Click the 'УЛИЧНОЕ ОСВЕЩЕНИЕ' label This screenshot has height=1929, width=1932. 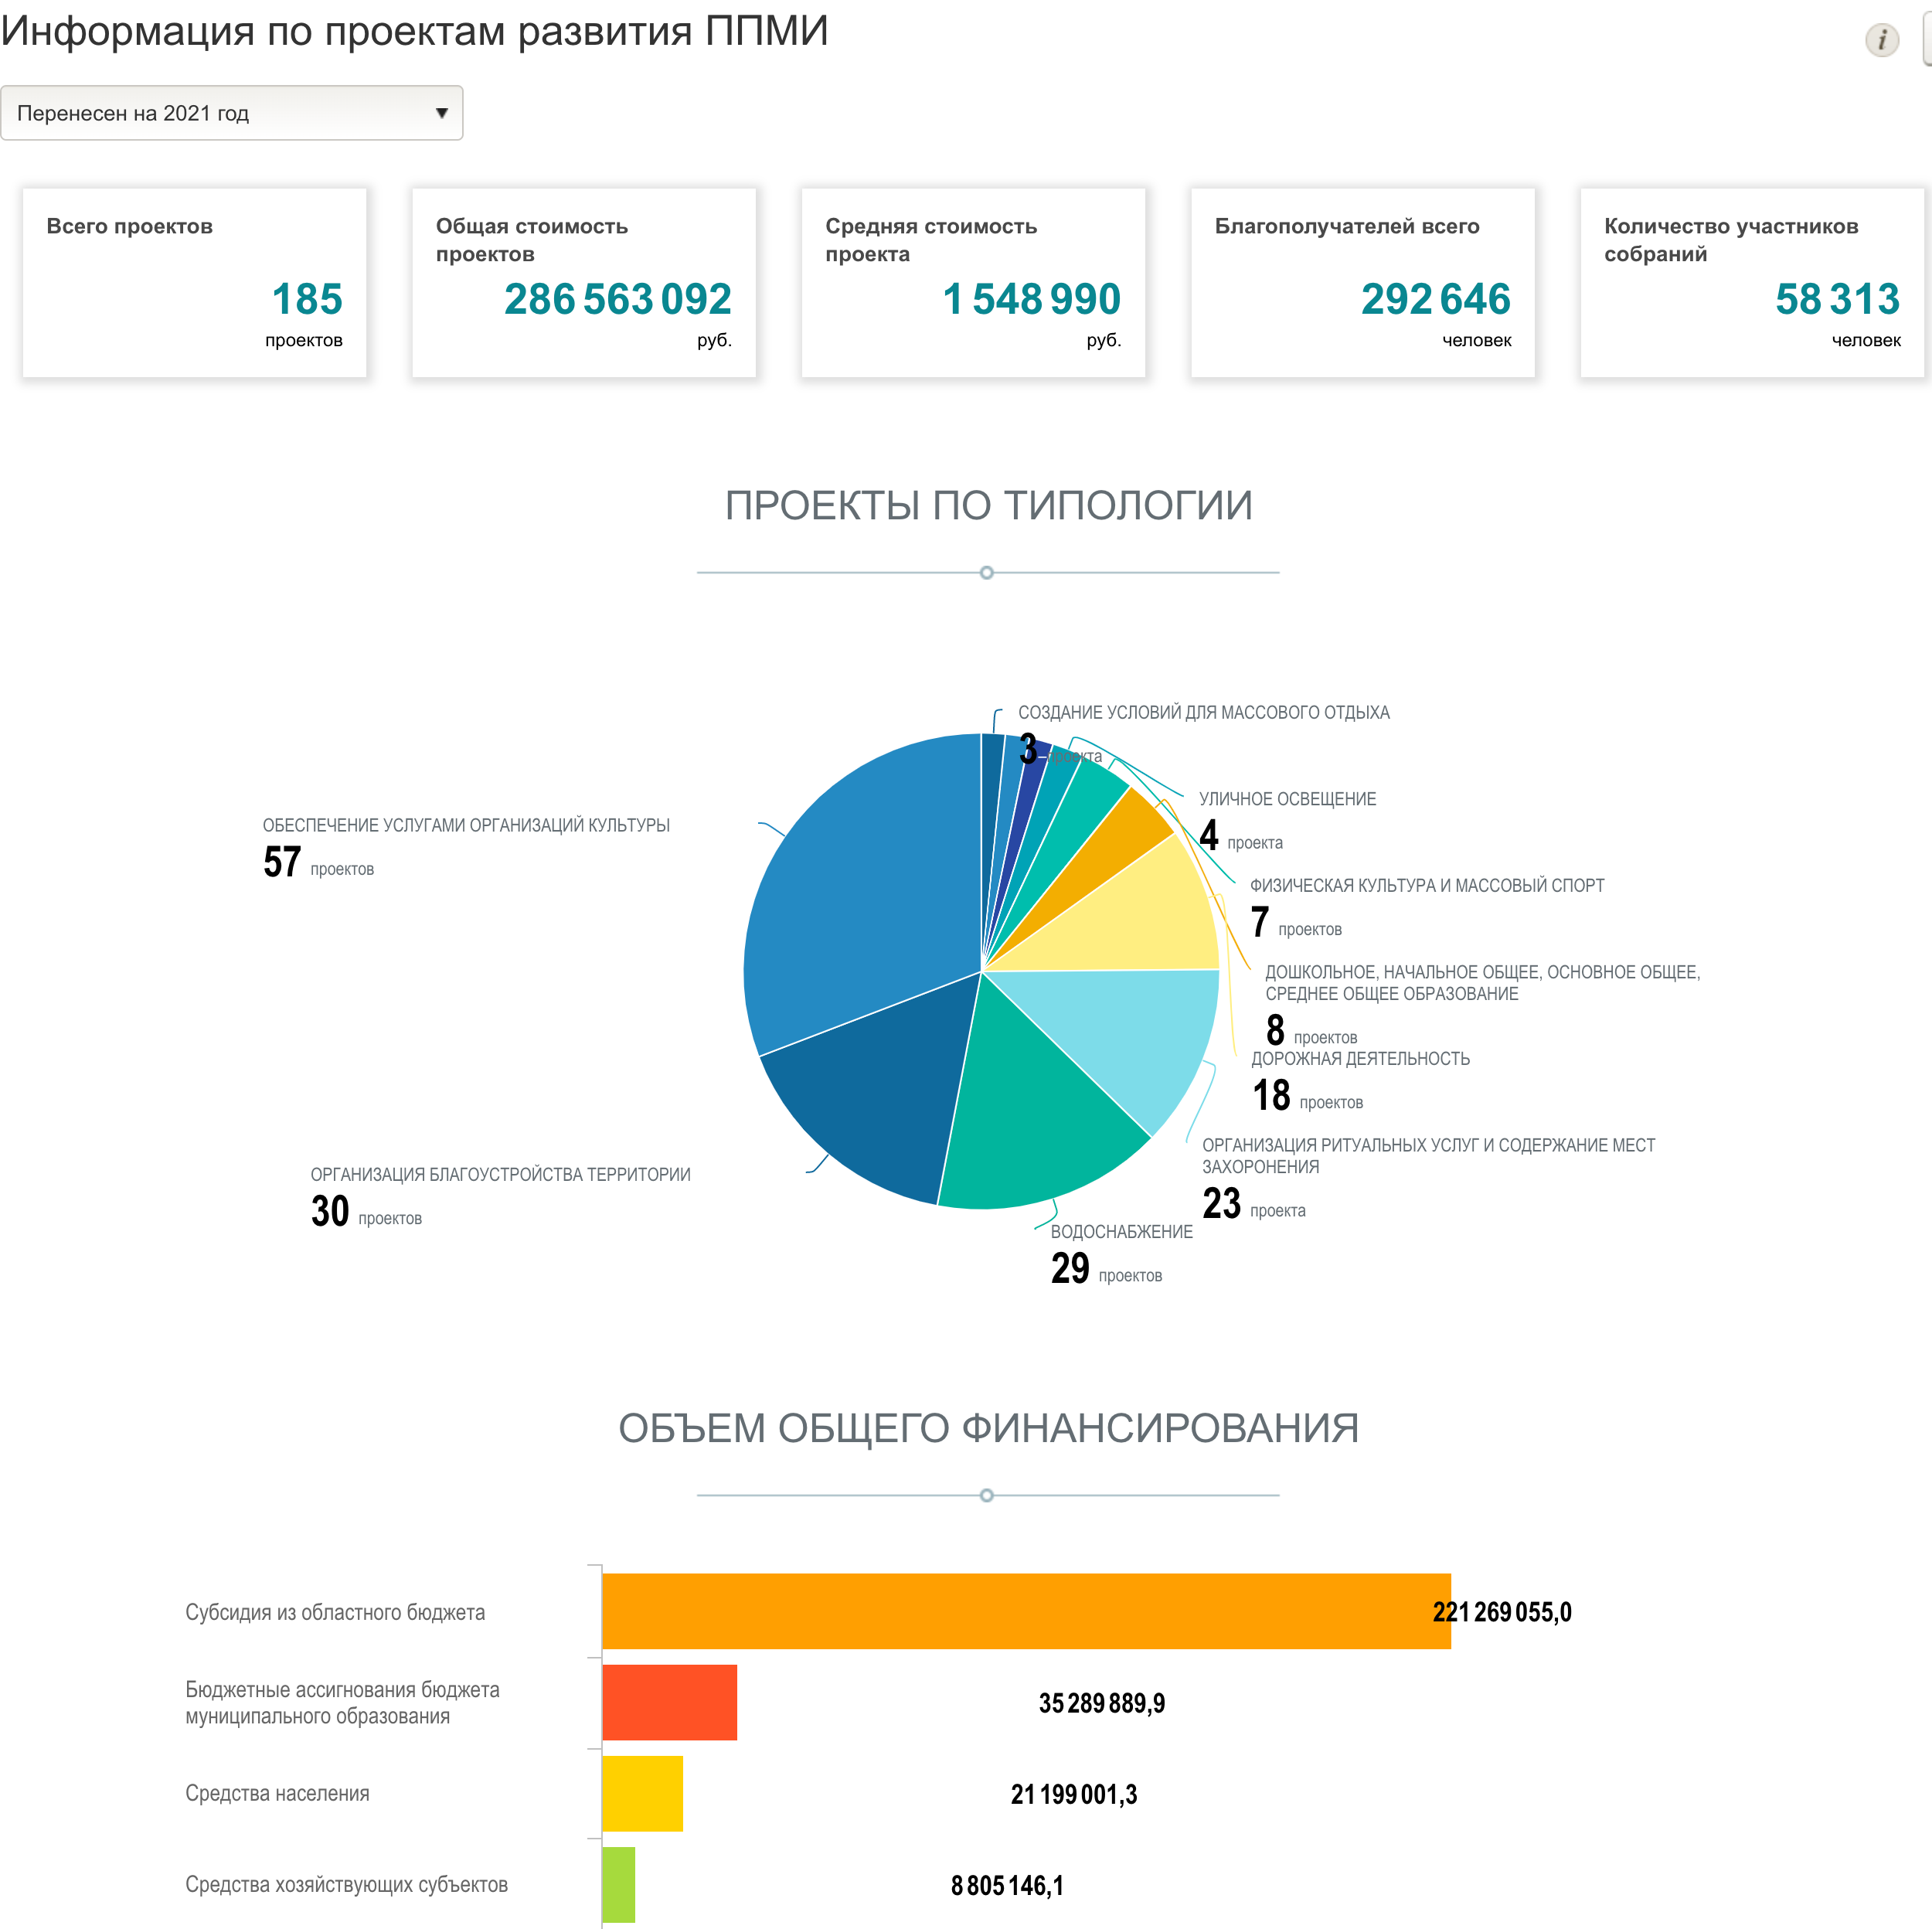pyautogui.click(x=1287, y=799)
